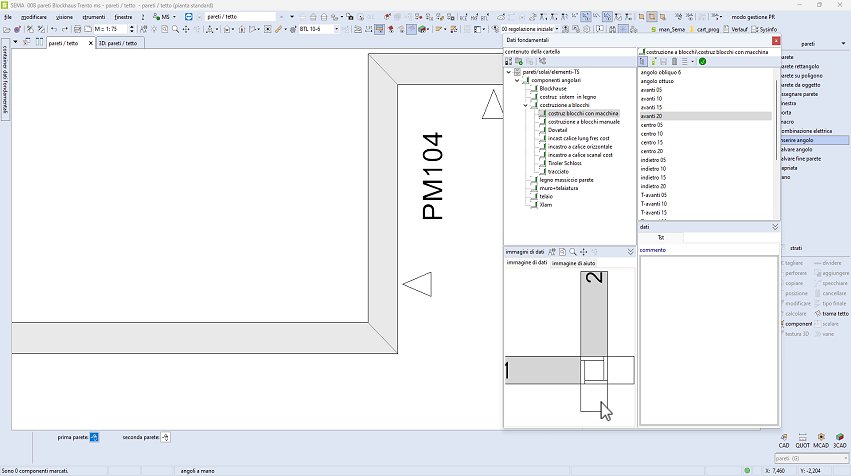Toggle the seconda parete selector
The width and height of the screenshot is (851, 476).
point(165,437)
